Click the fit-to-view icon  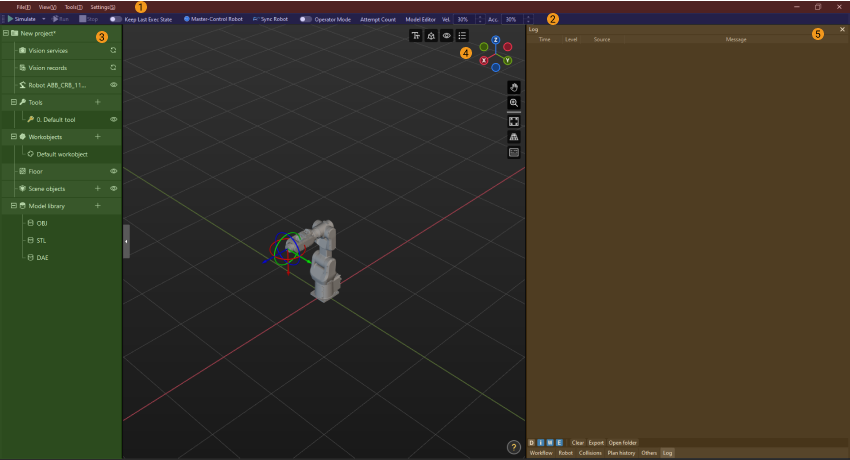tap(513, 121)
